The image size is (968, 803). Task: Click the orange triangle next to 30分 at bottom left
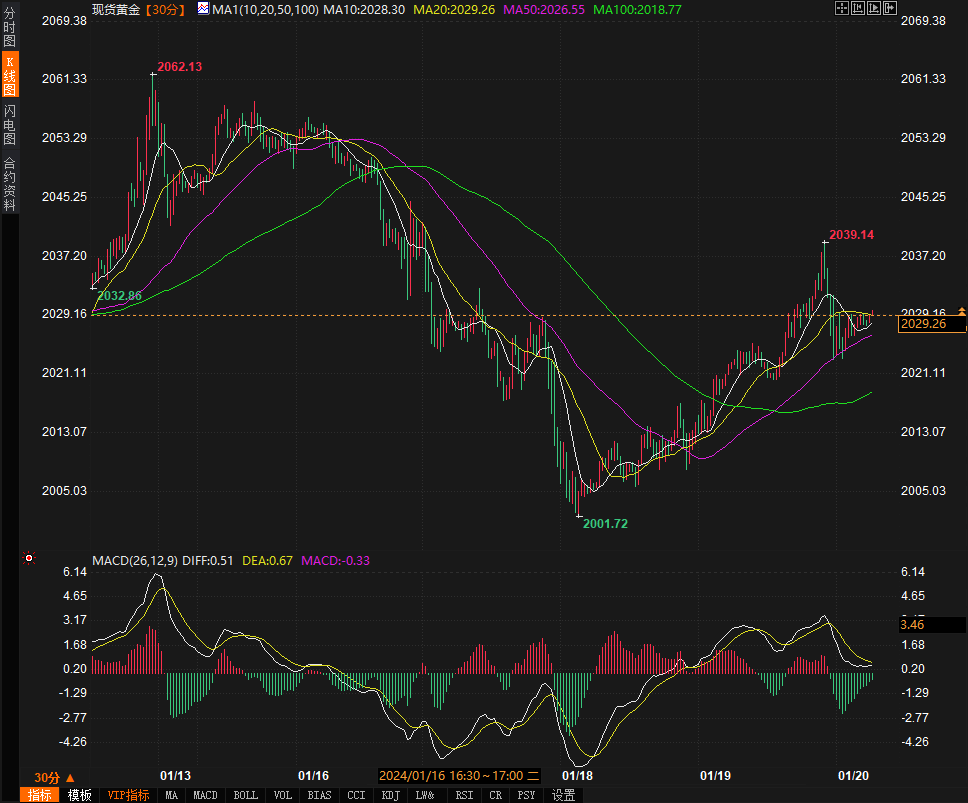click(x=70, y=777)
